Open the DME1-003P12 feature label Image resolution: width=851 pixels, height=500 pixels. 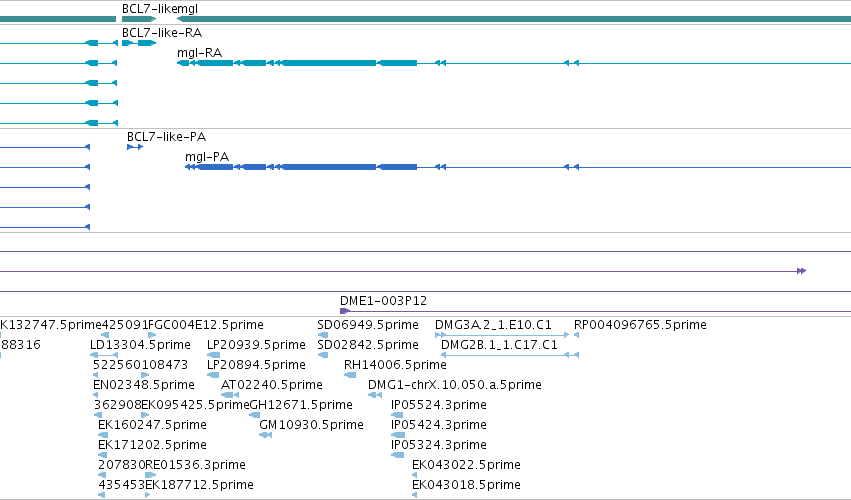pos(383,301)
